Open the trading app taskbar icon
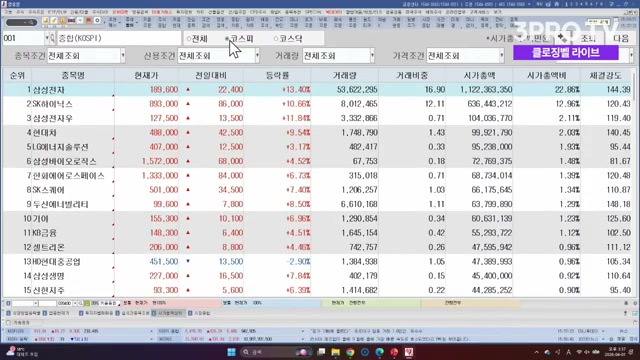This screenshot has height=360, width=640. (x=409, y=352)
